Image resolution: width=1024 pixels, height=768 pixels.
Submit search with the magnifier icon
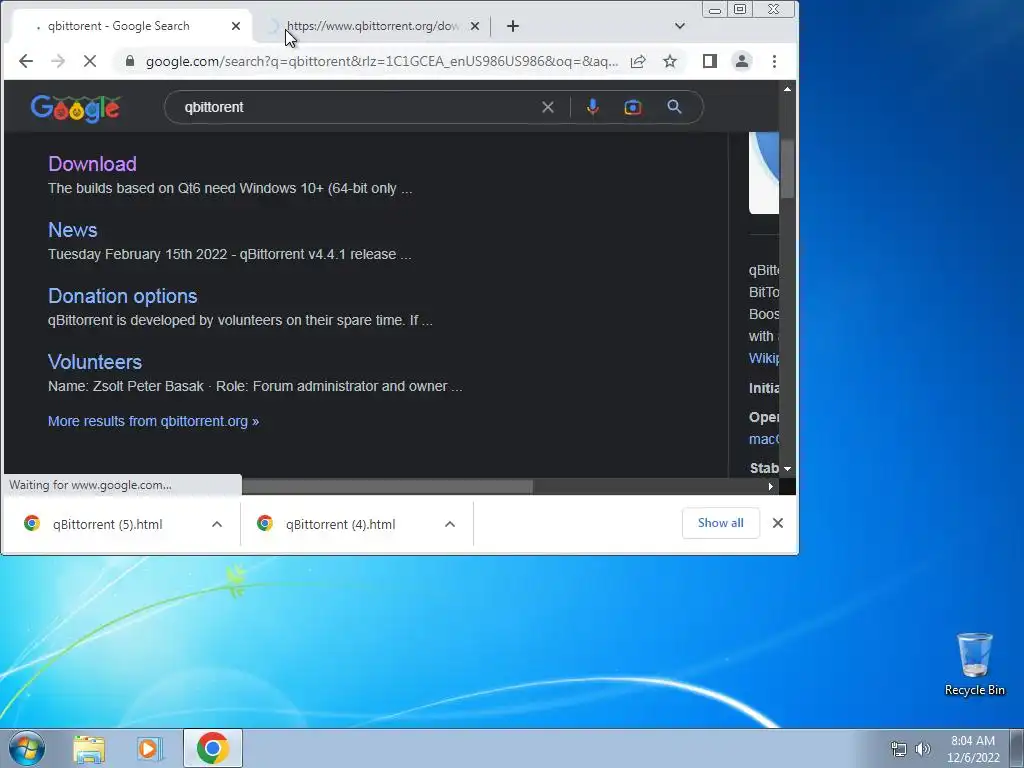(674, 107)
